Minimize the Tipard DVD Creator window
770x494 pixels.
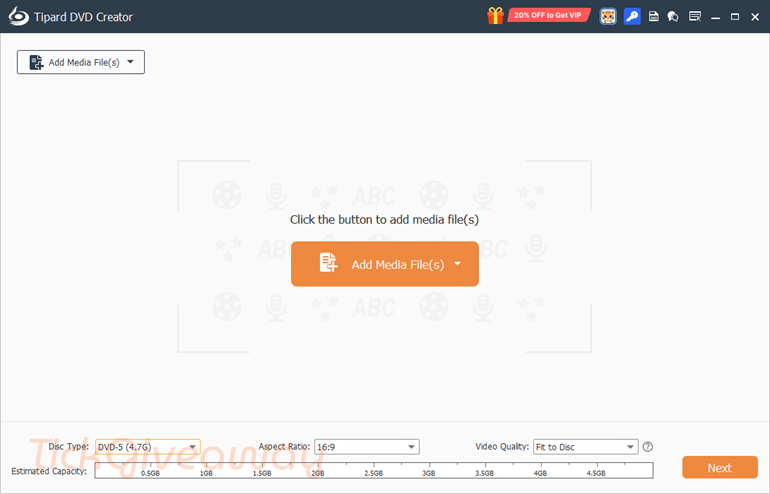click(715, 17)
